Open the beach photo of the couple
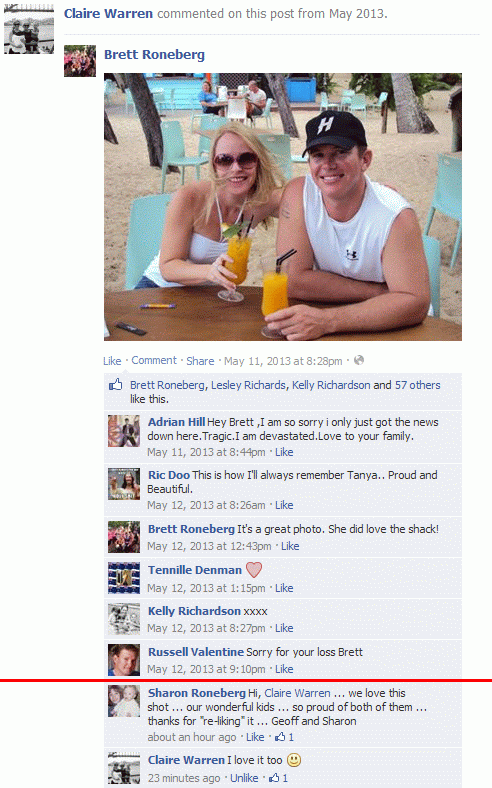The height and width of the screenshot is (788, 492). coord(283,207)
